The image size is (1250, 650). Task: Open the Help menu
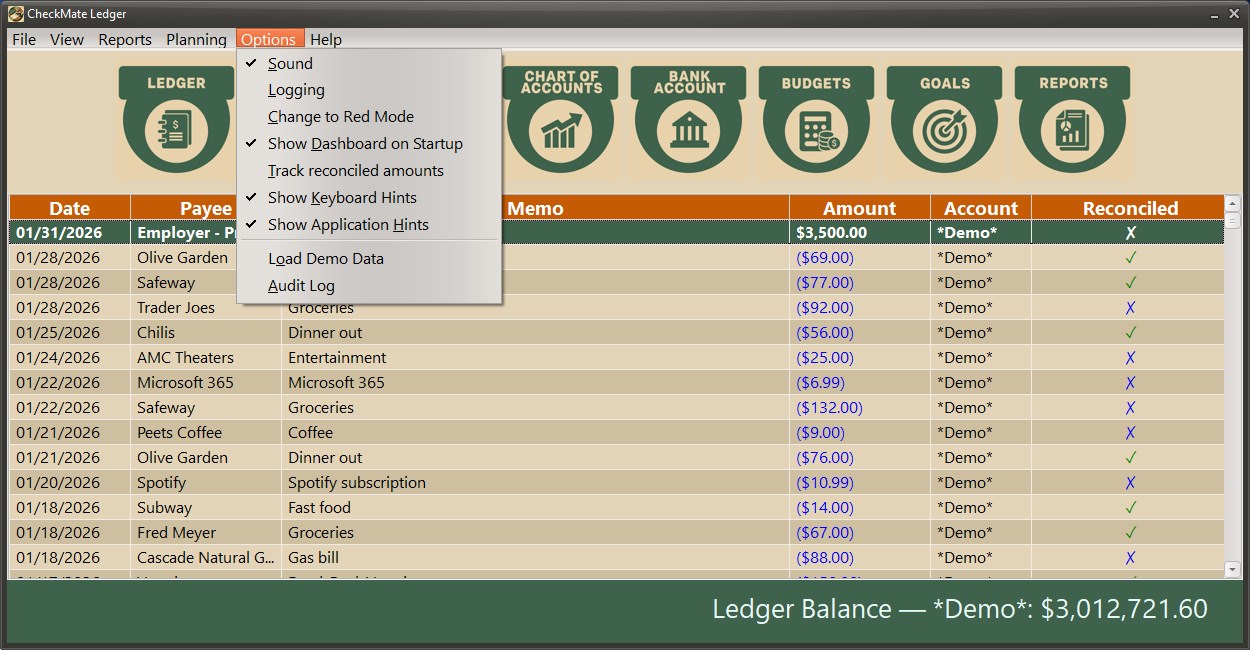(x=326, y=40)
